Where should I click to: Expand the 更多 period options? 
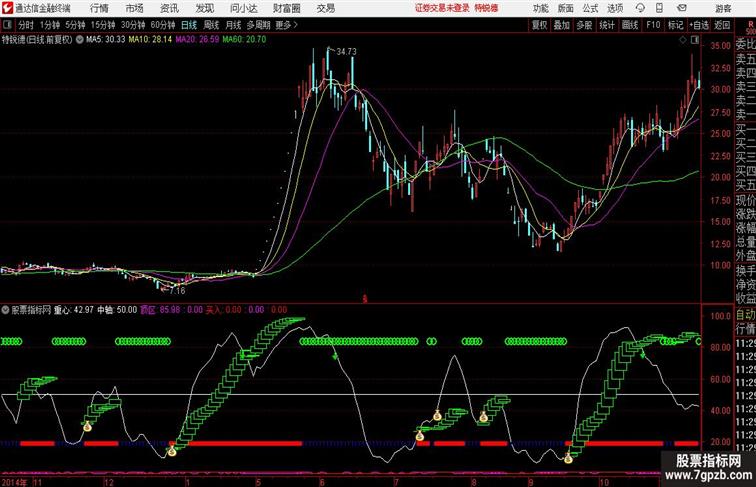pos(286,25)
